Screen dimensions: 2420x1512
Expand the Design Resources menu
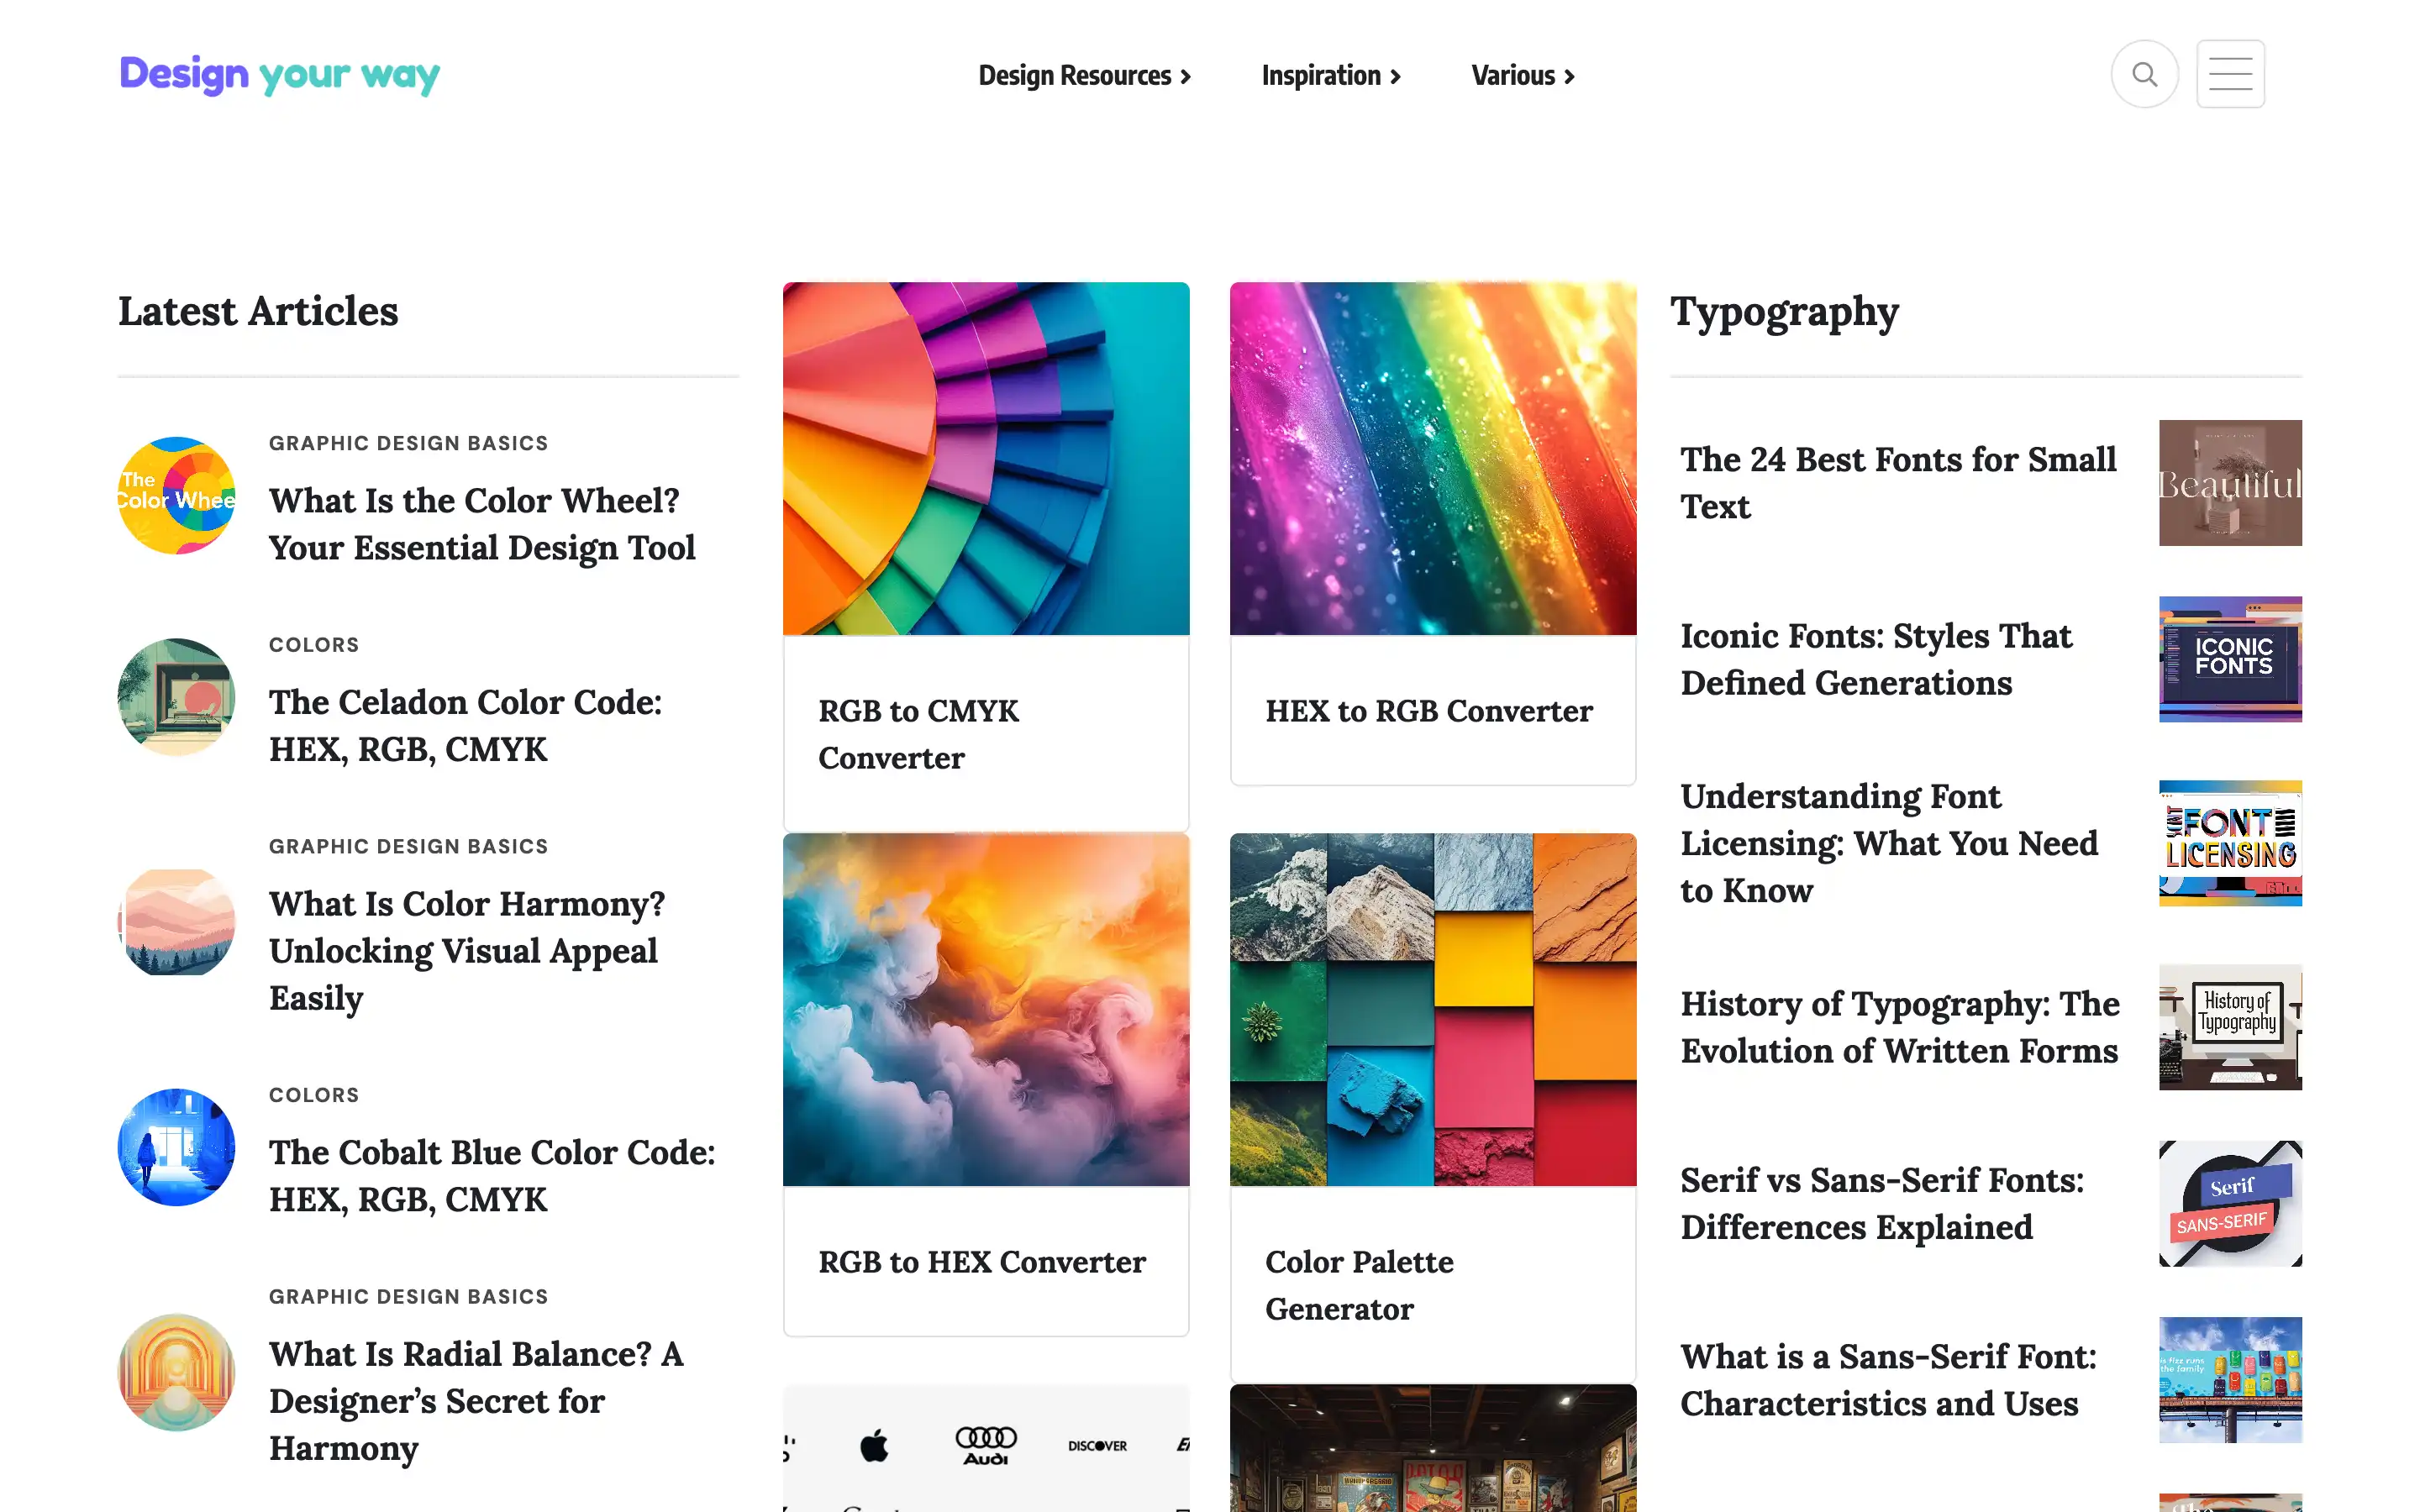tap(1084, 76)
